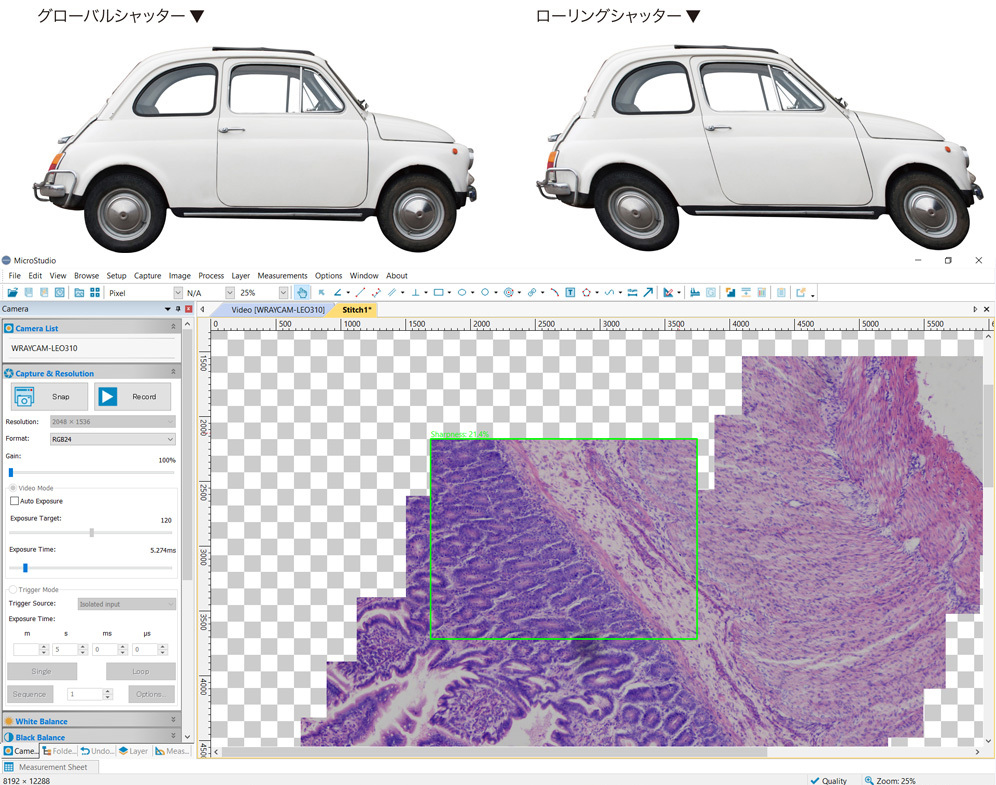Choose the line measurement tool

(x=360, y=293)
